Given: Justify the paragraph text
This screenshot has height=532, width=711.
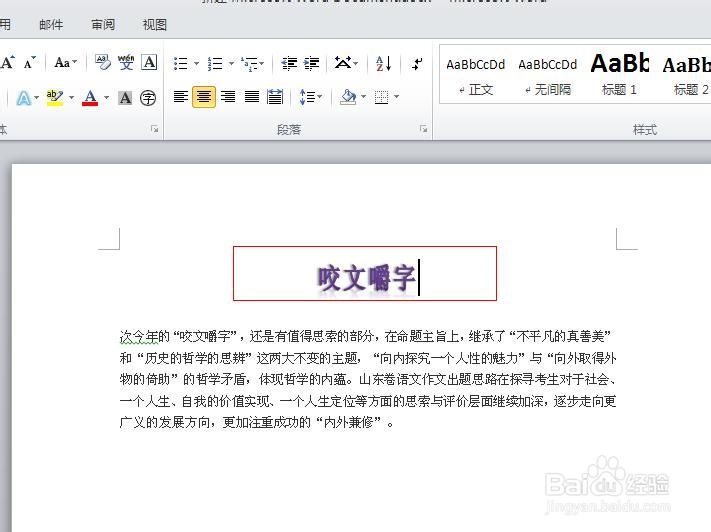Looking at the screenshot, I should coord(252,97).
